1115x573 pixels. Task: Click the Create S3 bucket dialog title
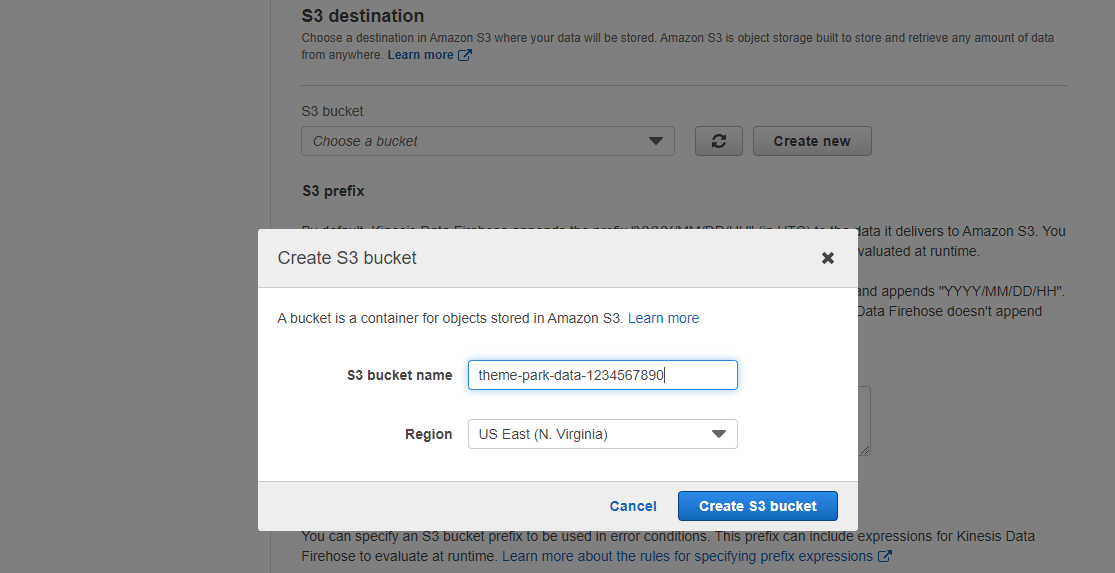(347, 257)
